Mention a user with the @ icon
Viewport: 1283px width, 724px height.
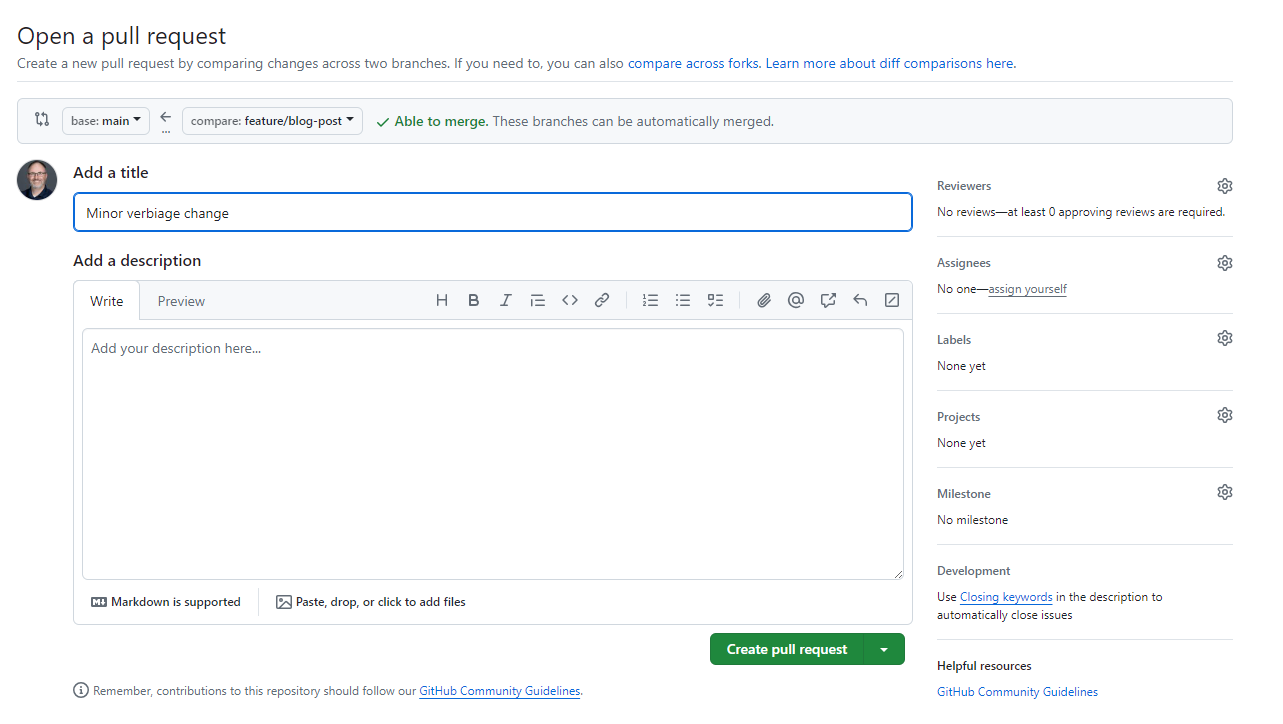[795, 299]
